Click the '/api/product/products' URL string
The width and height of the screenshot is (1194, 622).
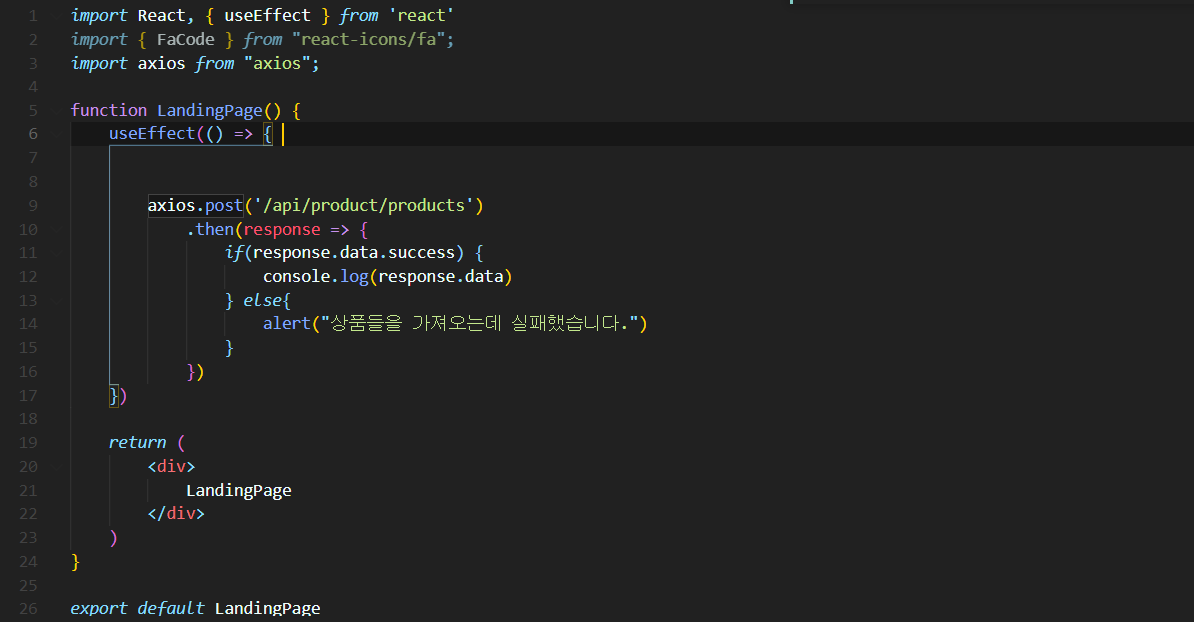[x=364, y=206]
